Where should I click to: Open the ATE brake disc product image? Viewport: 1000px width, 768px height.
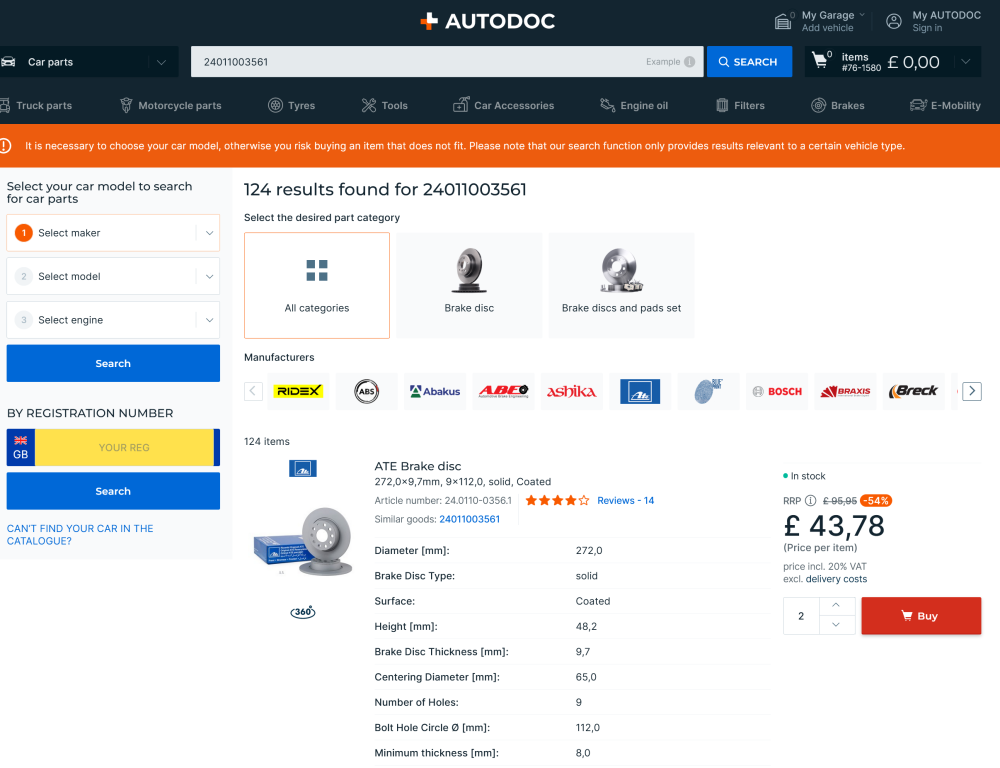303,541
